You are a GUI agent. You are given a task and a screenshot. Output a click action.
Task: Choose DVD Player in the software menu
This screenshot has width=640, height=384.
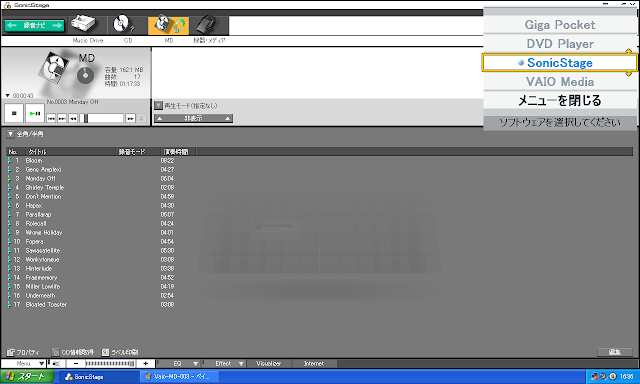click(x=560, y=44)
